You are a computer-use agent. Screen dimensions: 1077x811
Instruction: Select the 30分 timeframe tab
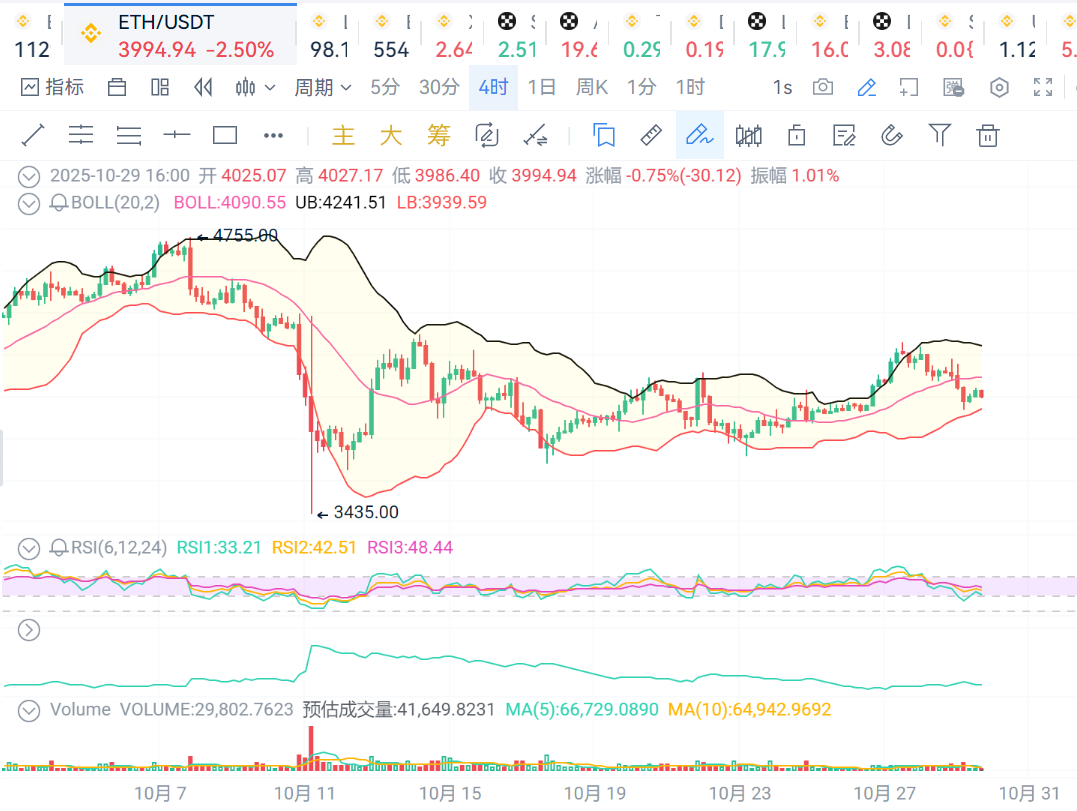[439, 88]
